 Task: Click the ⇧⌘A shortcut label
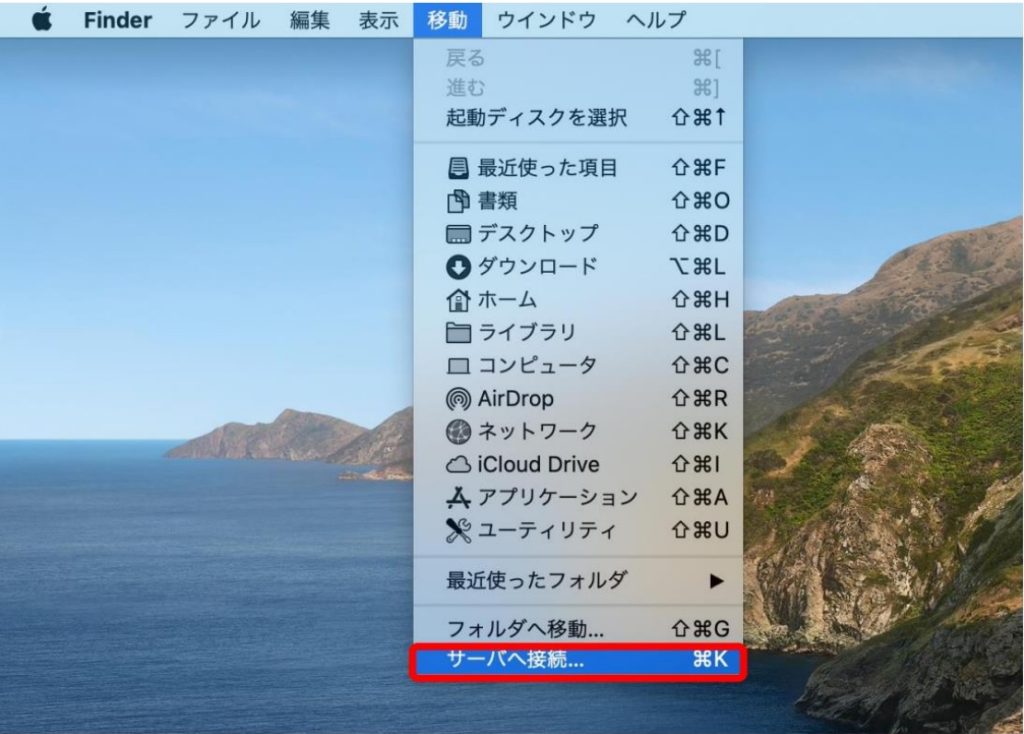[700, 498]
